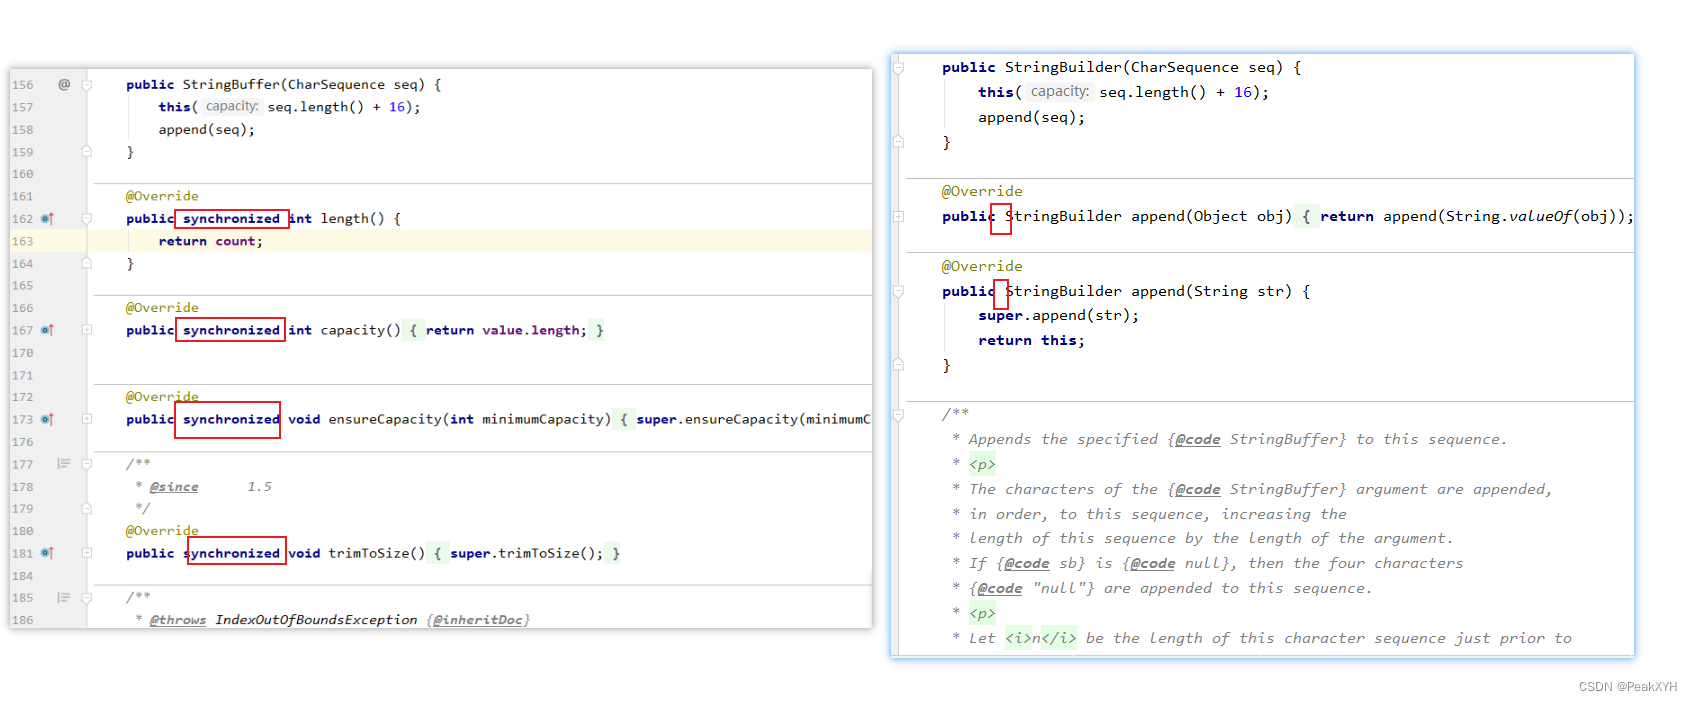Screen dimensions: 1692x701
Task: Click the override marker icon on line 167
Action: 47,330
